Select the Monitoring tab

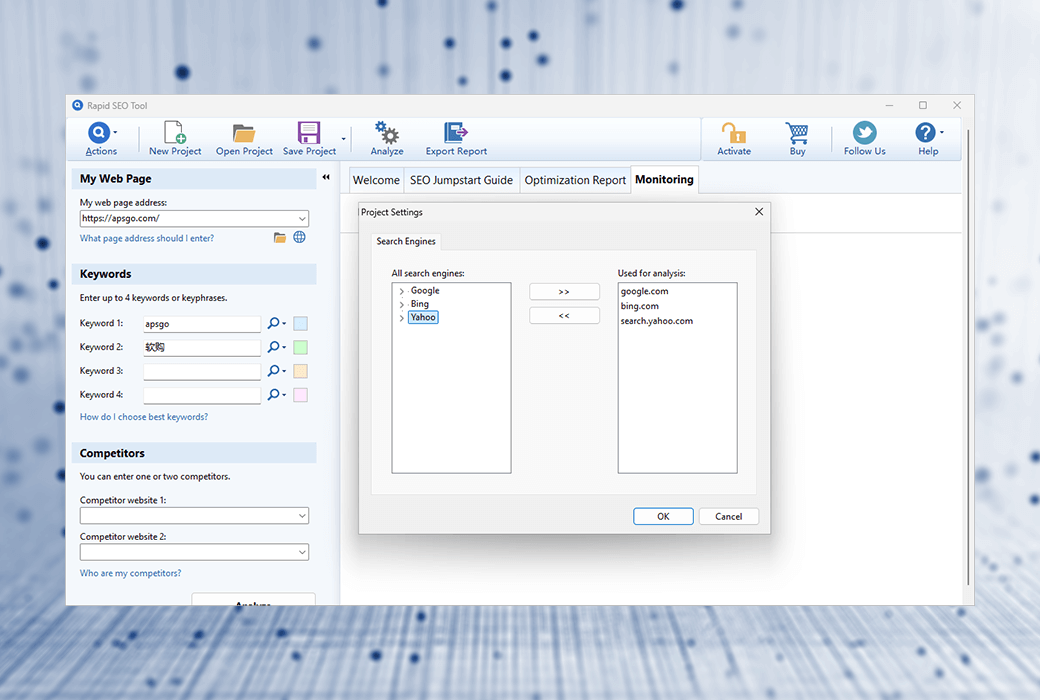(664, 179)
